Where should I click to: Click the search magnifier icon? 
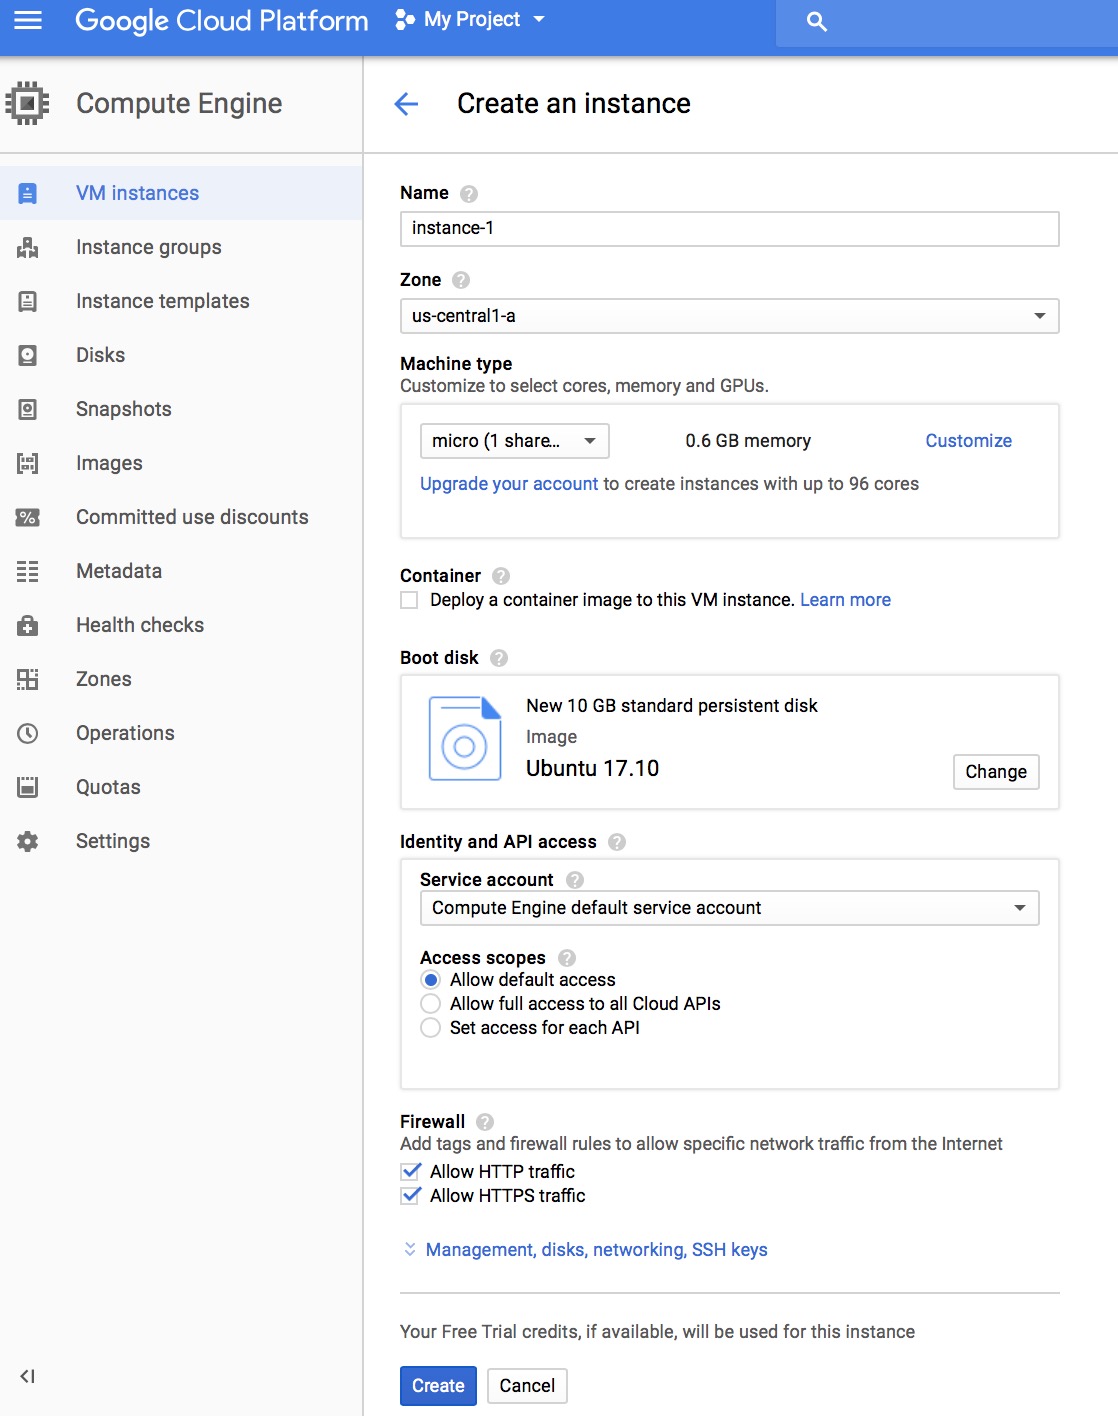[x=816, y=22]
